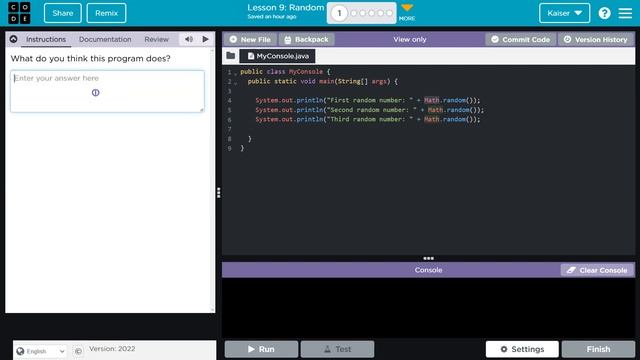640x360 pixels.
Task: Click the 'View only' label
Action: [409, 40]
